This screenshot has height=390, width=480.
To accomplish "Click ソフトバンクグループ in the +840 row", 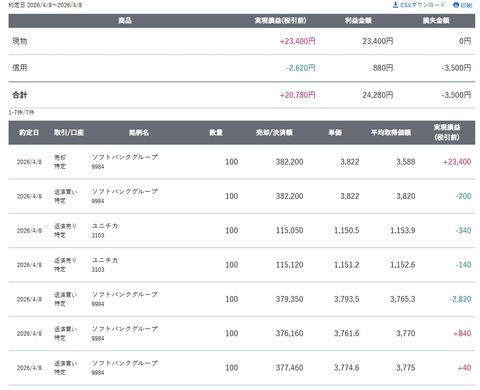I will tap(125, 329).
